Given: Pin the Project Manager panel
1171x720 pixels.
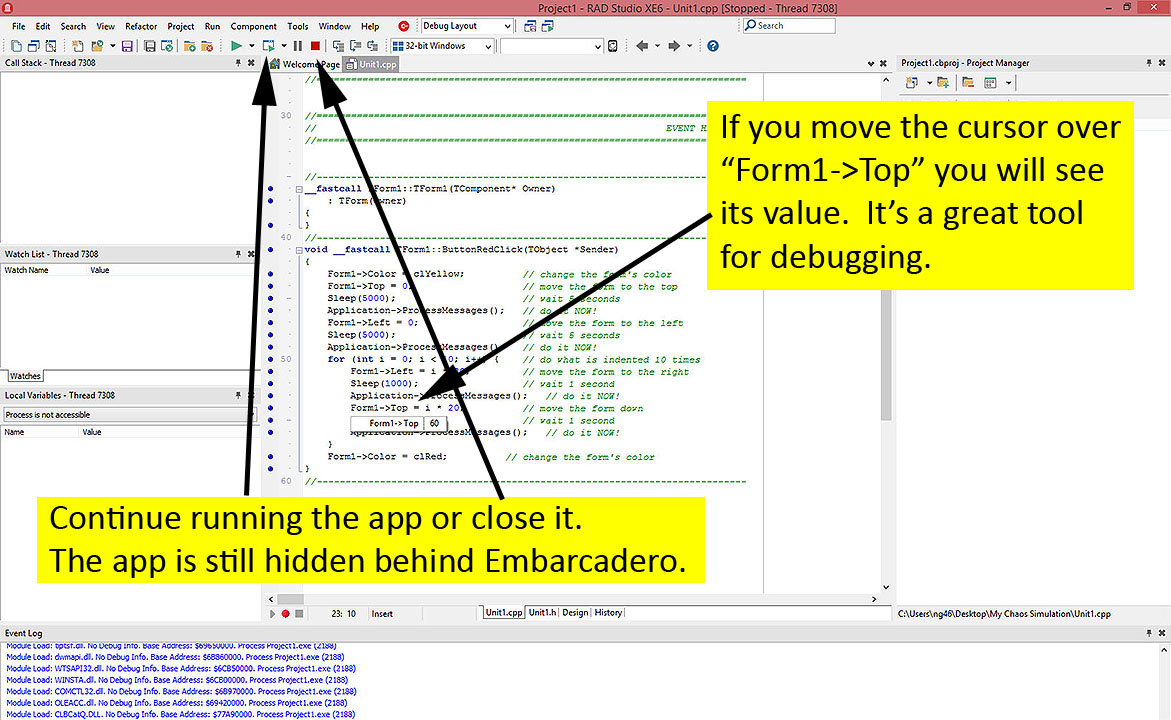Looking at the screenshot, I should (1149, 63).
